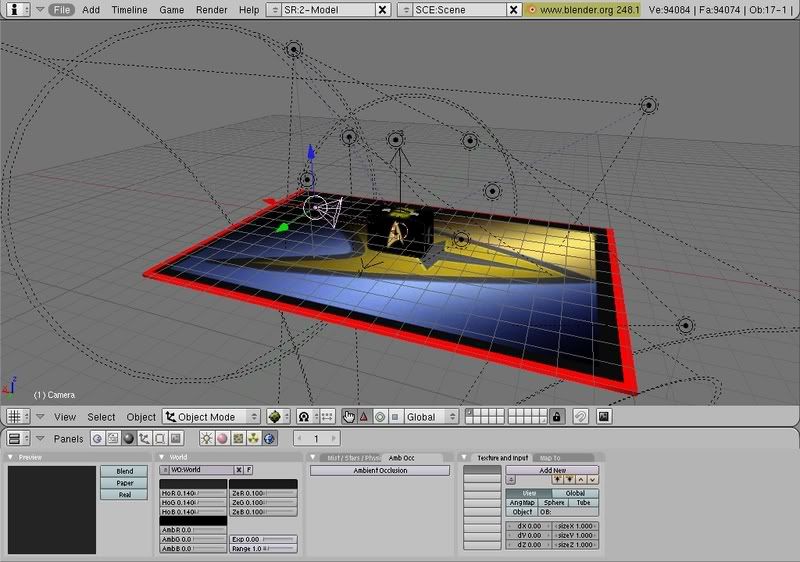Click the proportional edit falloff icon

click(x=580, y=417)
